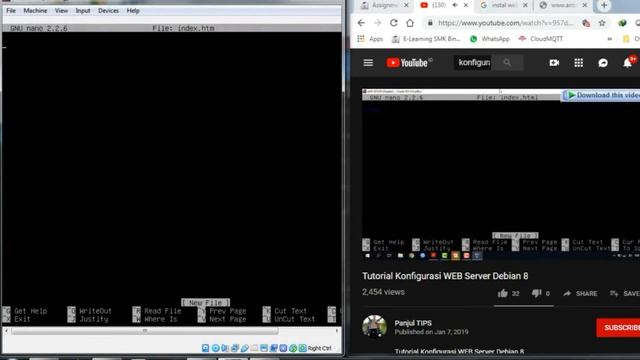Click the left arrow of VirtualBox horizontal scrollbar
Viewport: 640px width, 360px height.
[6, 331]
